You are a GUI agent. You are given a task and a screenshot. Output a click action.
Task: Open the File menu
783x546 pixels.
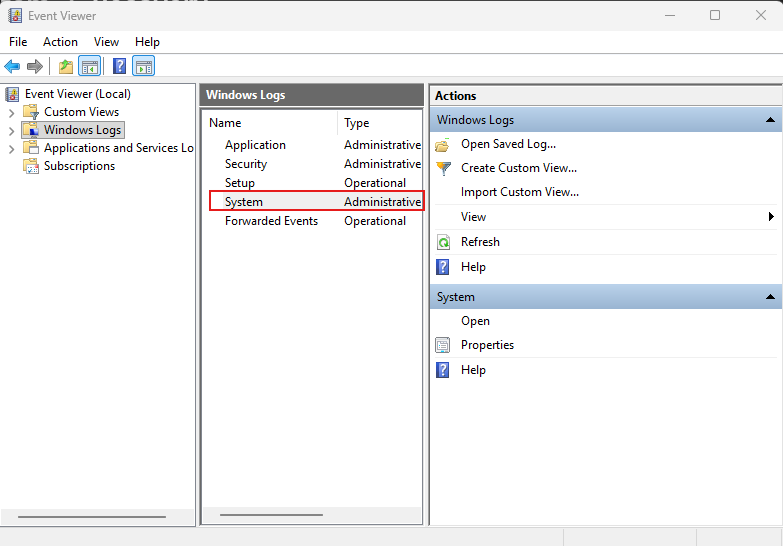point(18,42)
